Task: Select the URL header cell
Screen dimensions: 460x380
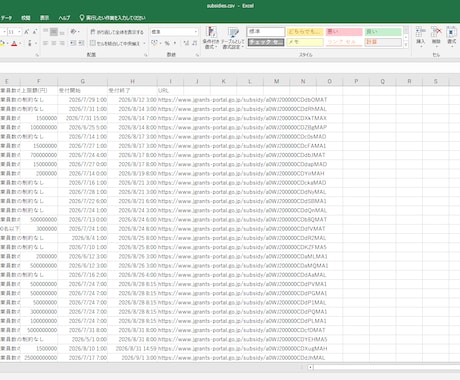Action: point(170,91)
